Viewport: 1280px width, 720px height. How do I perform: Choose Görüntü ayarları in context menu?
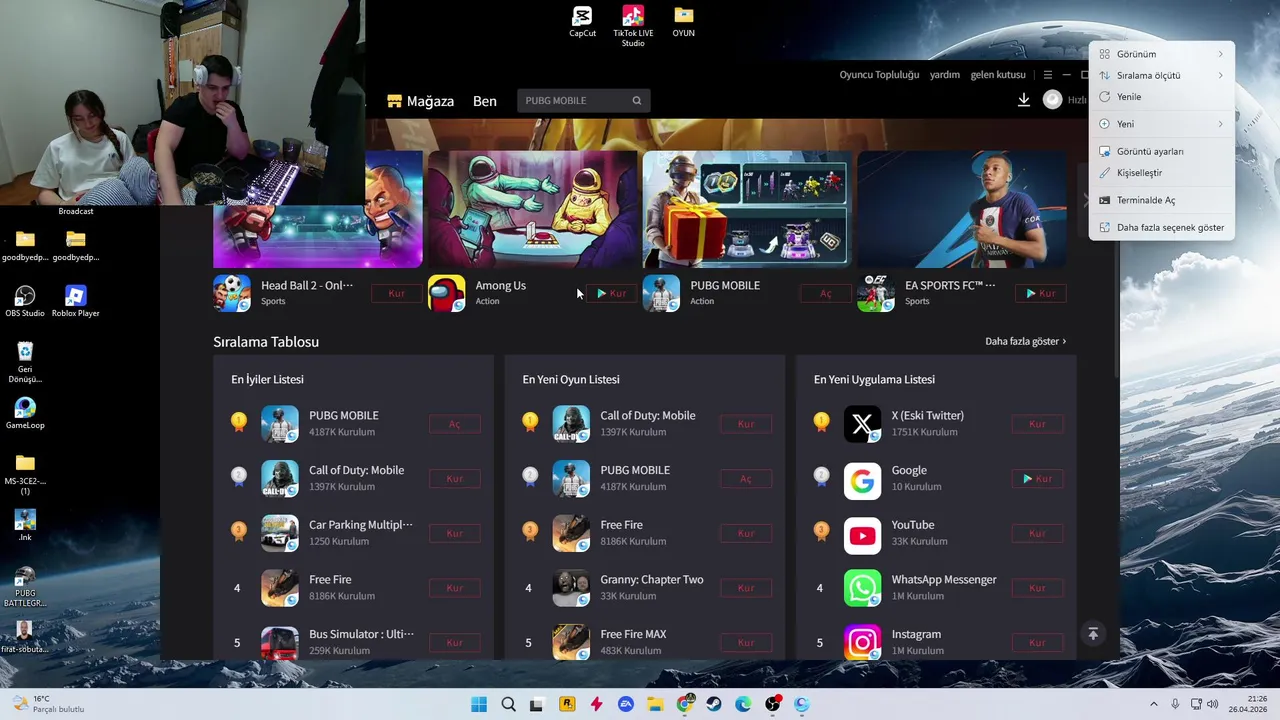point(1162,151)
